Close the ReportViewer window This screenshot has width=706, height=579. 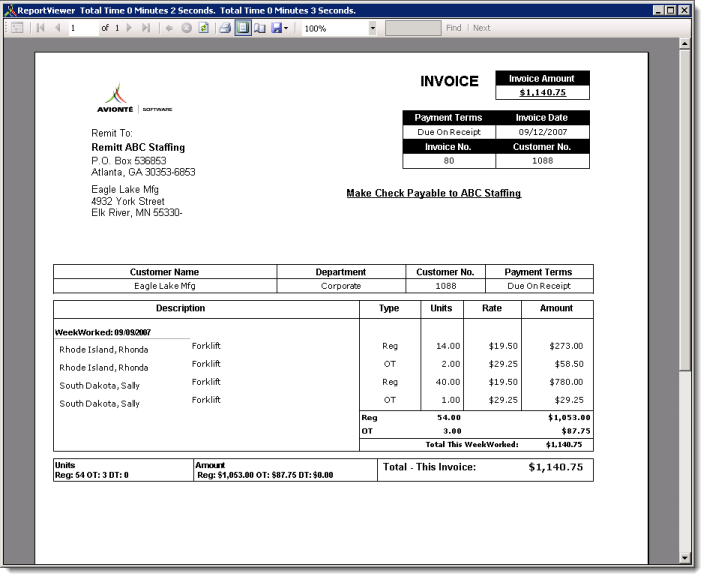684,10
